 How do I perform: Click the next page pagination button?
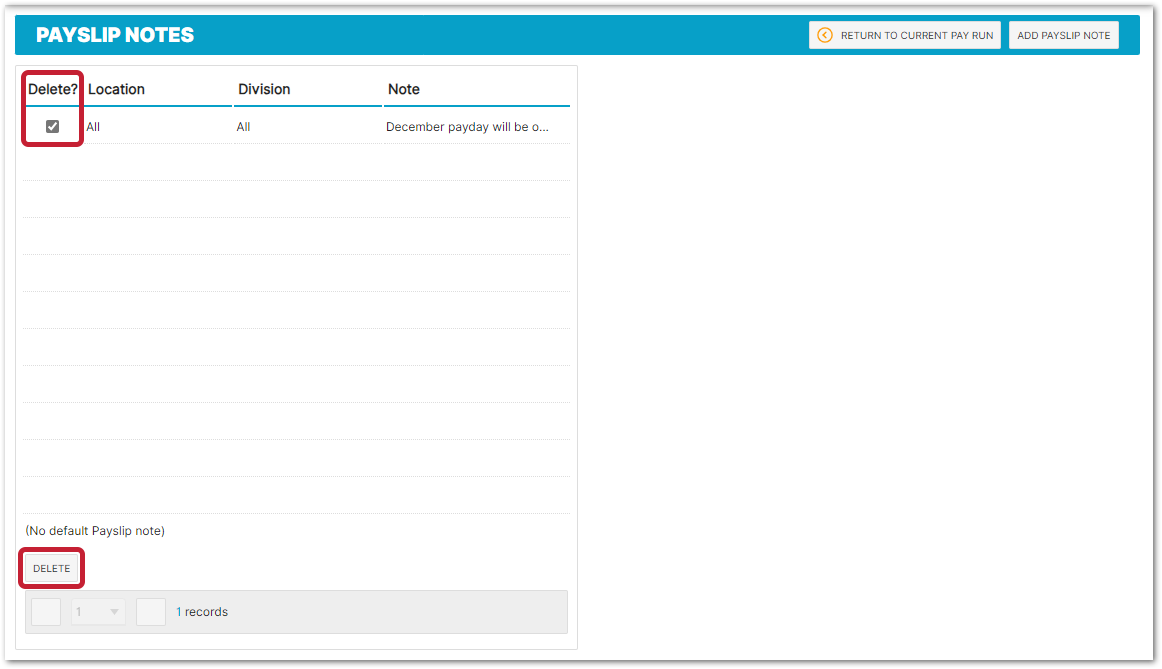click(x=151, y=612)
